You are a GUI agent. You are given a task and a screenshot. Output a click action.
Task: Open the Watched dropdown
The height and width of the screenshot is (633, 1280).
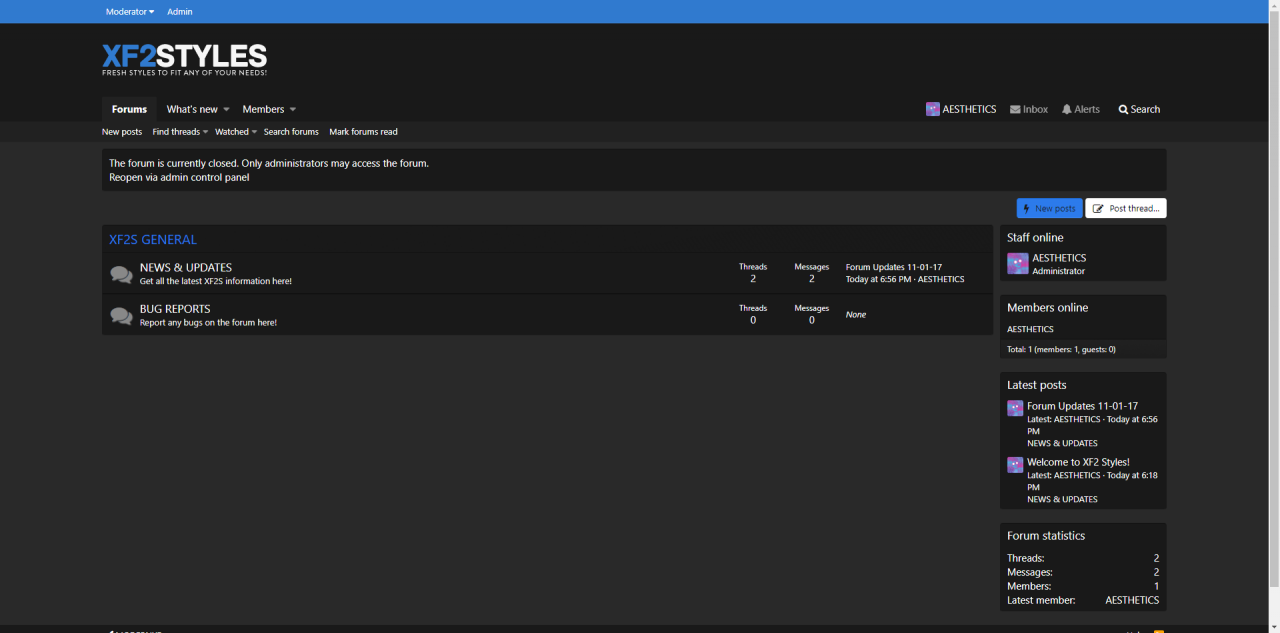pyautogui.click(x=236, y=132)
